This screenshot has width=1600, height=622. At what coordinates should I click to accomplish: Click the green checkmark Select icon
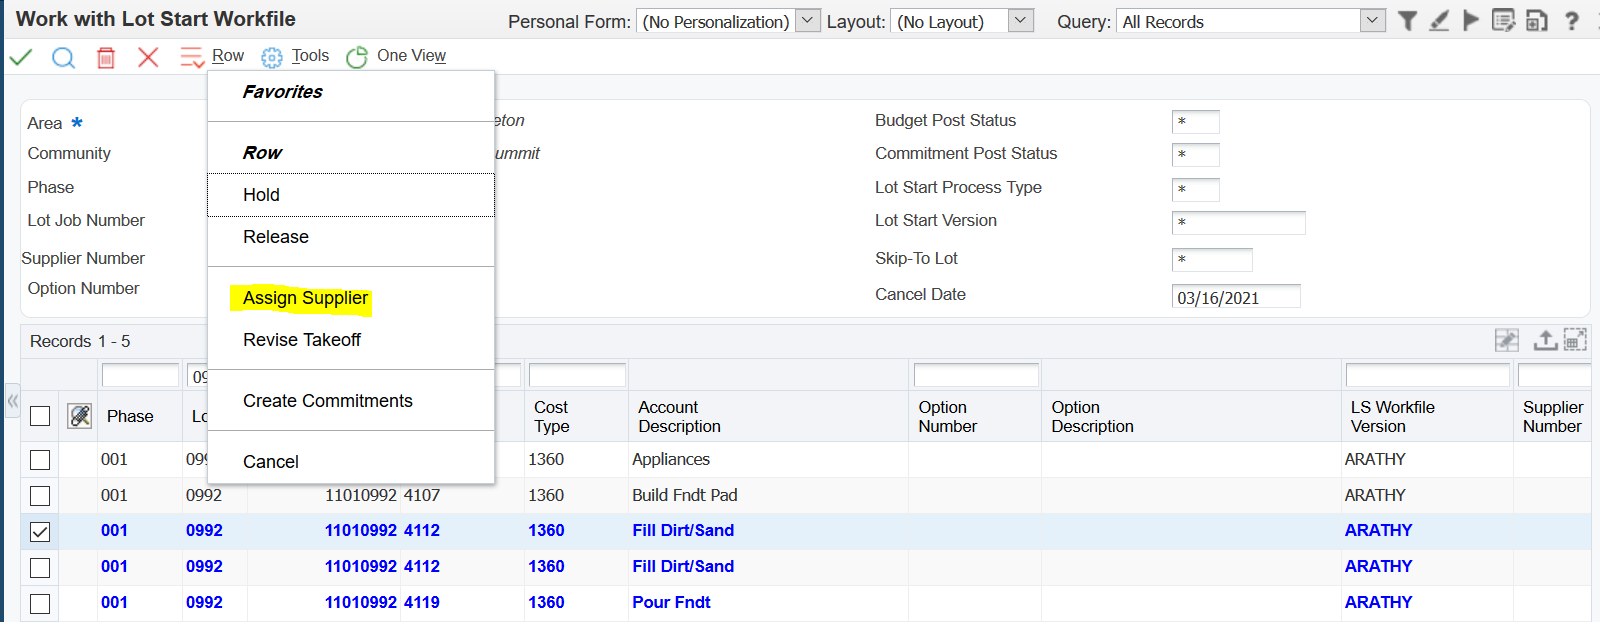[21, 57]
